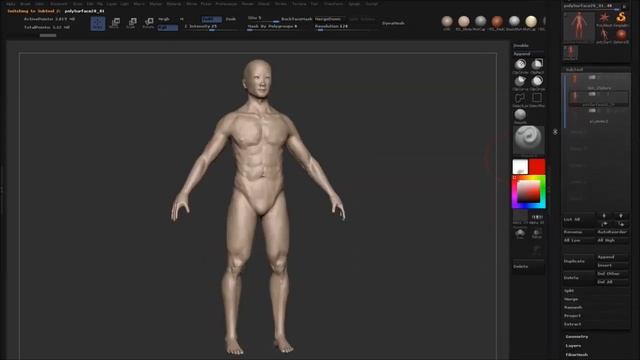Expand the Geometry section
Screen dimensions: 640x360
tap(577, 337)
